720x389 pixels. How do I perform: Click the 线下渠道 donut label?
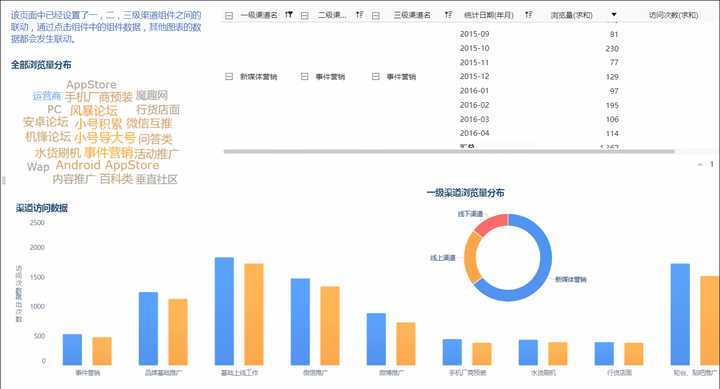470,214
